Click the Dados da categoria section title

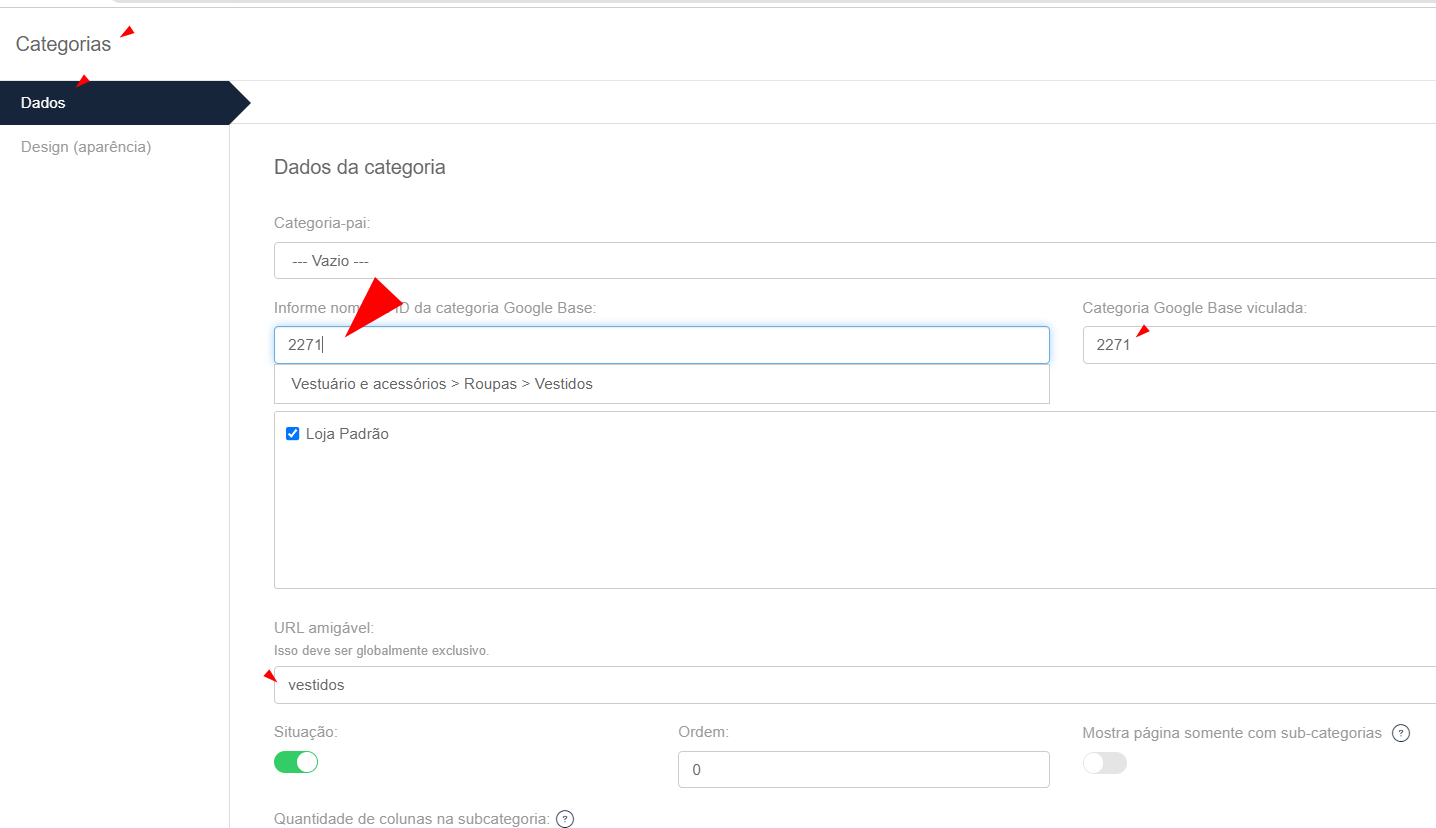click(360, 167)
